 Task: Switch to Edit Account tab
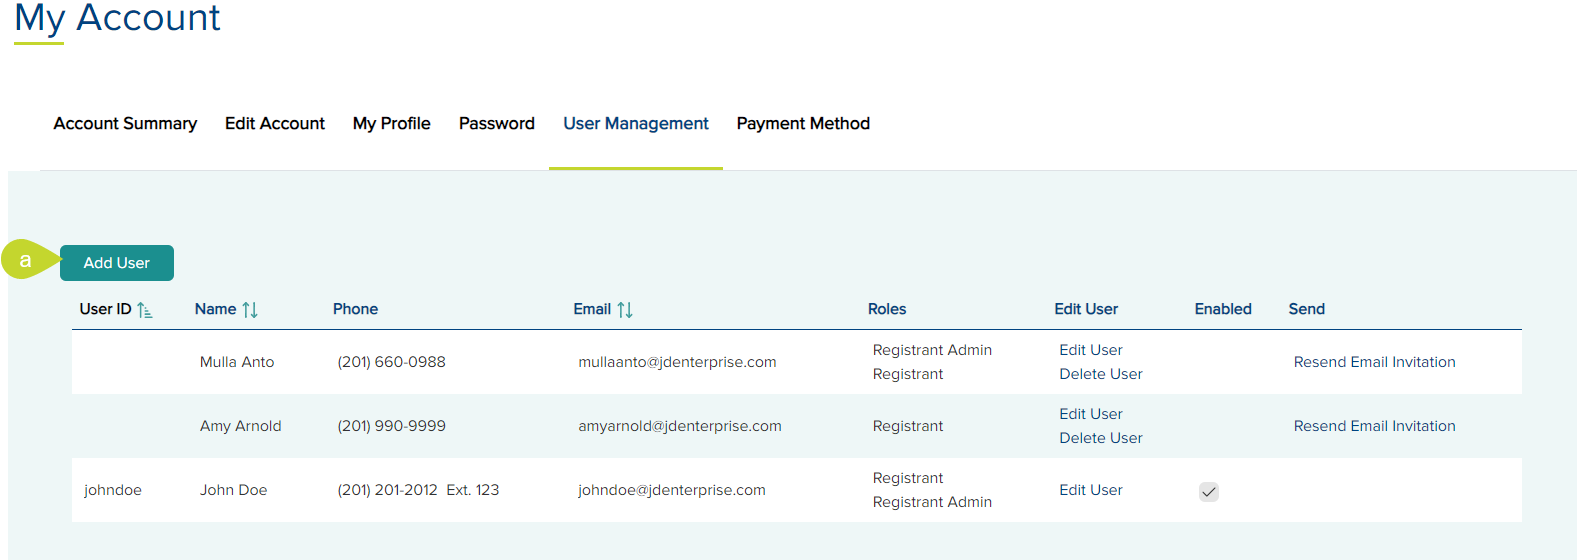pyautogui.click(x=275, y=124)
